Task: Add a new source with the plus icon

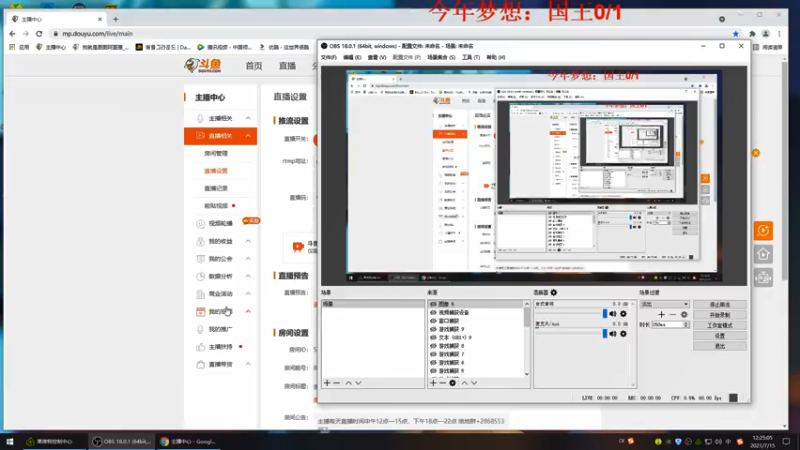Action: tap(433, 383)
